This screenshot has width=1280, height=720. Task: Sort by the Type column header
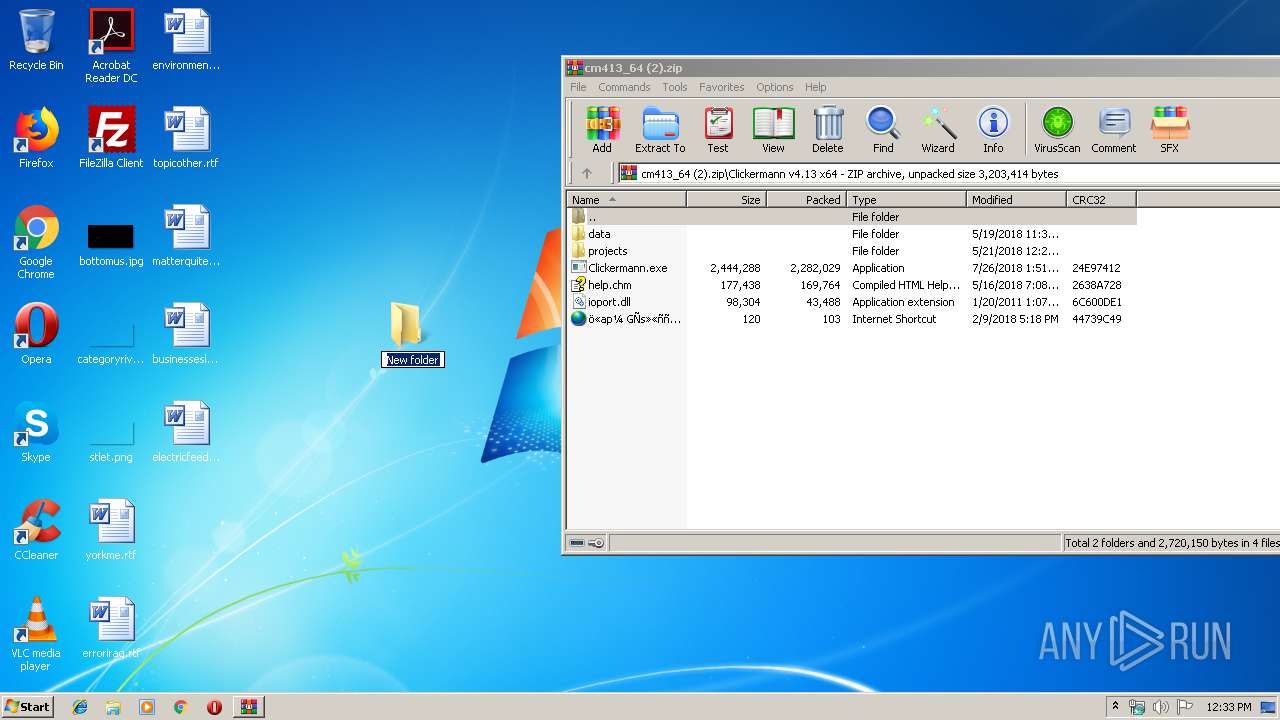(x=906, y=199)
